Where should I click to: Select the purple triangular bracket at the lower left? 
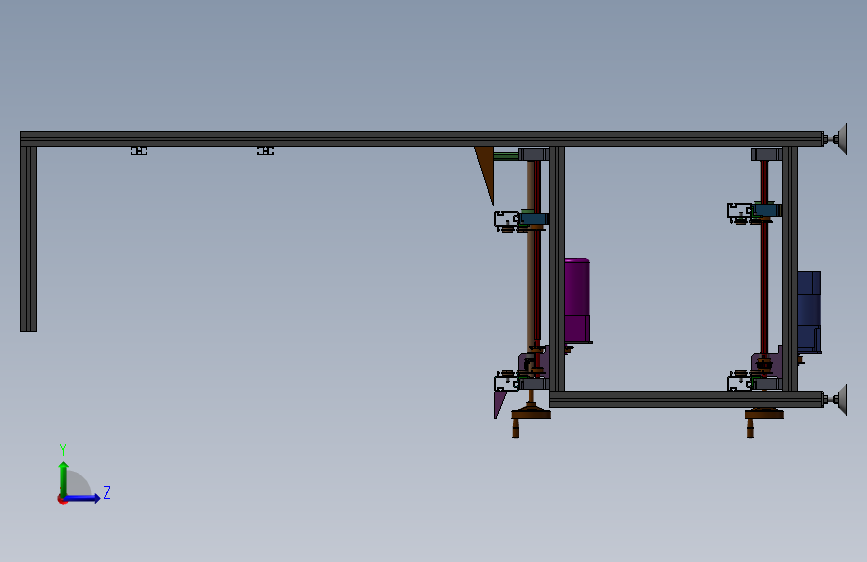tap(499, 404)
